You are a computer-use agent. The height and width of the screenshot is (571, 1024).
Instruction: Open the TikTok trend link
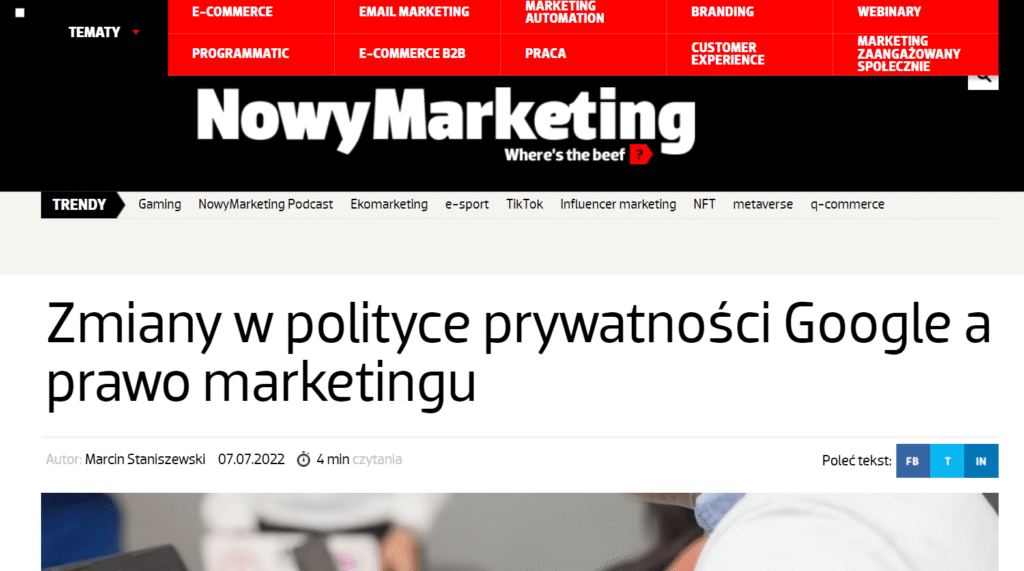point(524,204)
